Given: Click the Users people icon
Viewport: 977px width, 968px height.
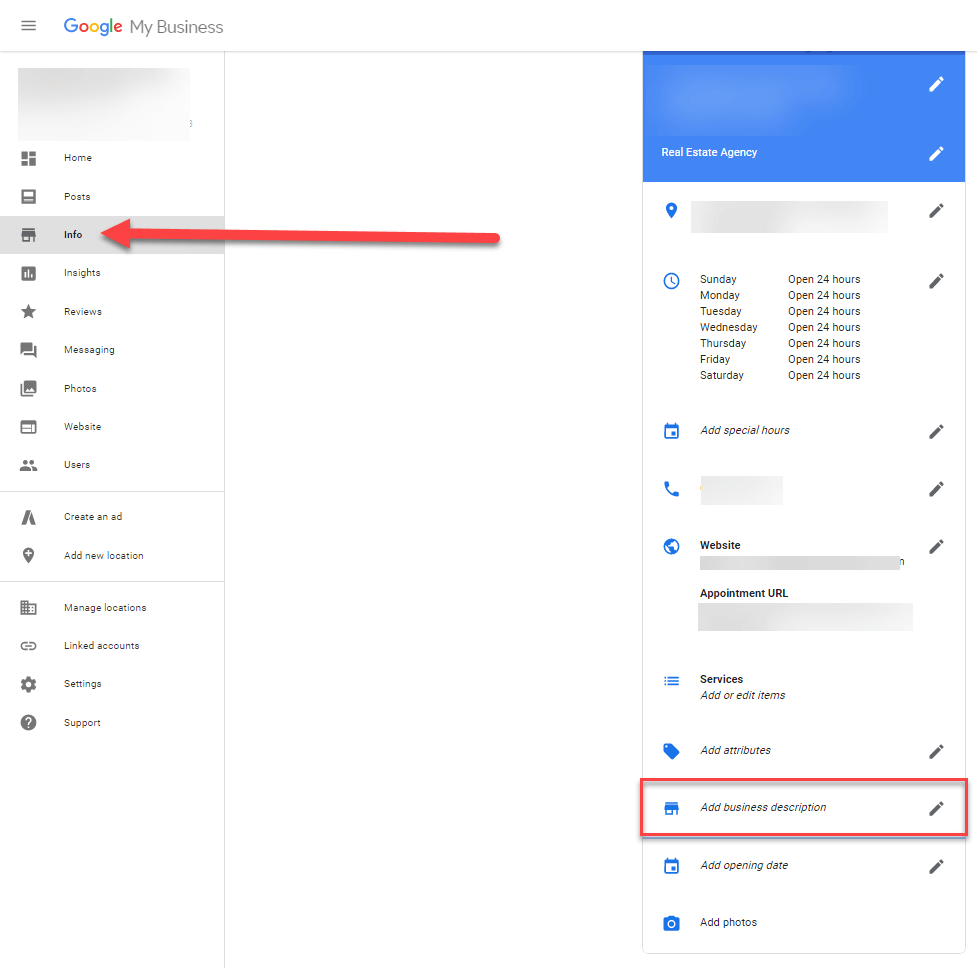Looking at the screenshot, I should pyautogui.click(x=29, y=465).
